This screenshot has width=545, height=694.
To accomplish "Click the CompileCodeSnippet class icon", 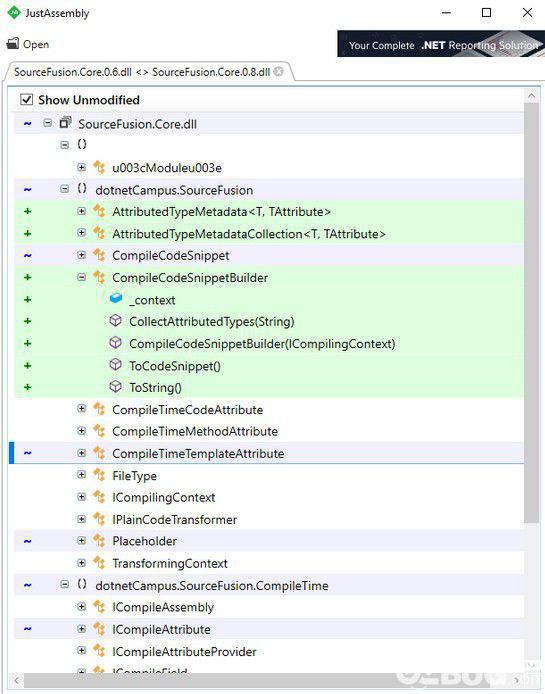I will tap(99, 255).
